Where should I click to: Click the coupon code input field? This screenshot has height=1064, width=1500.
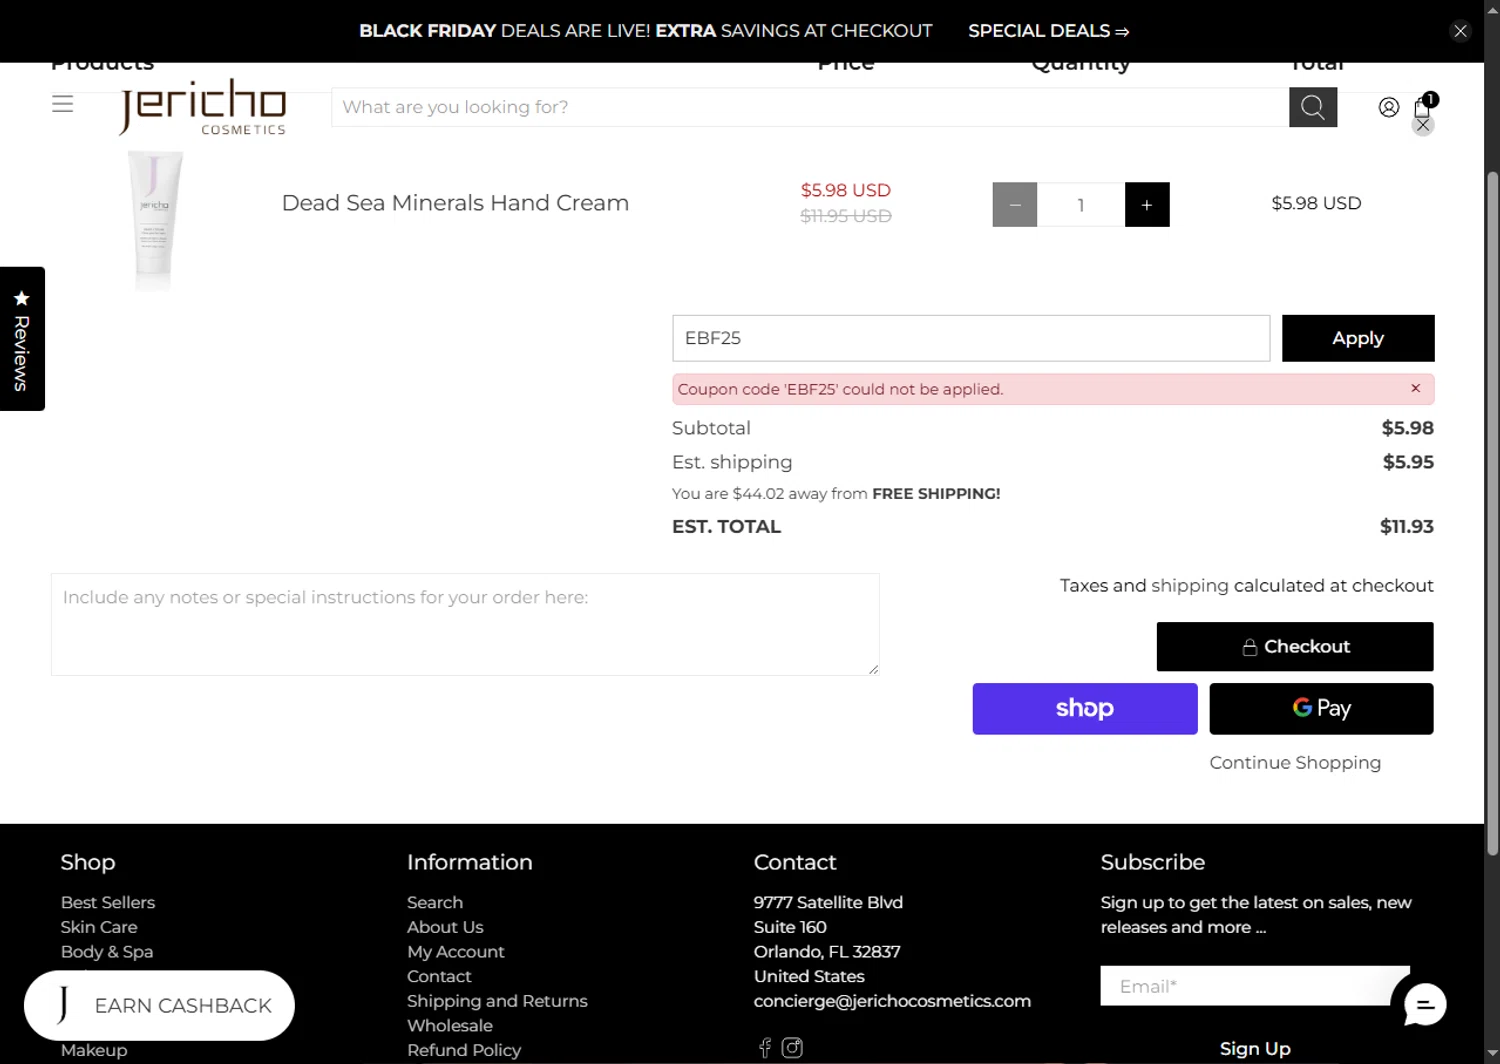[x=971, y=338]
